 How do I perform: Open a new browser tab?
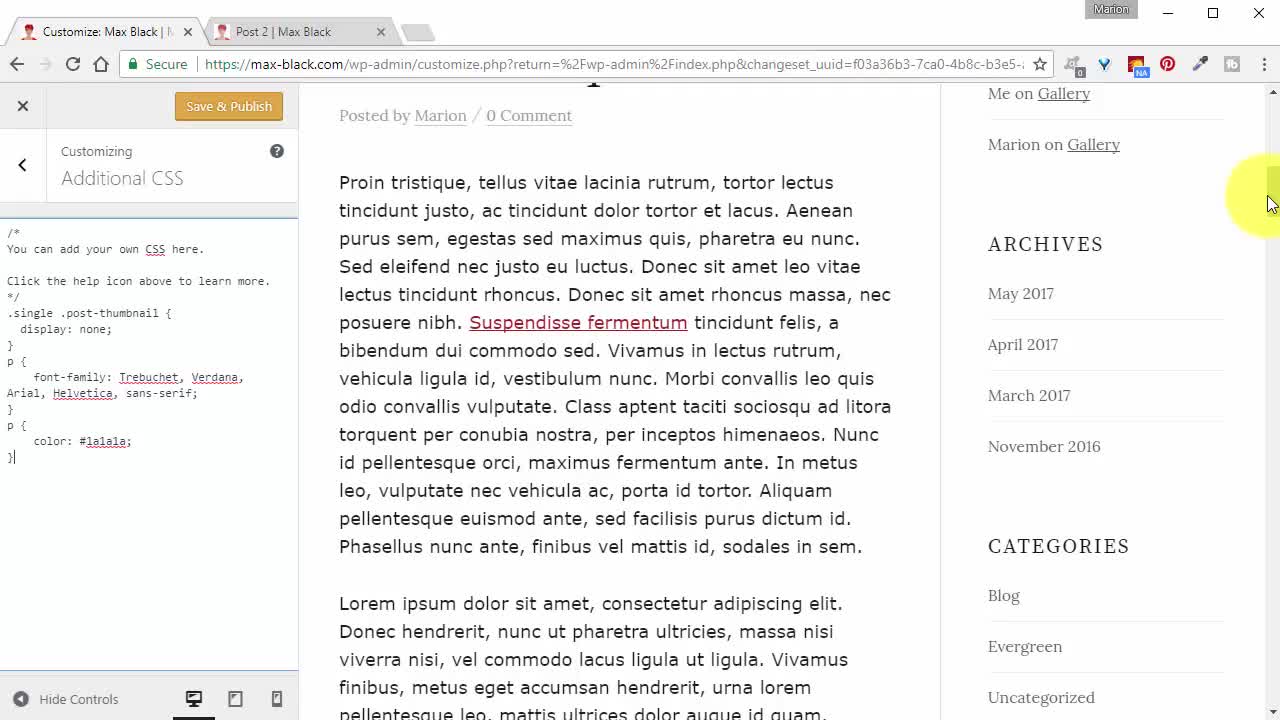tap(418, 33)
